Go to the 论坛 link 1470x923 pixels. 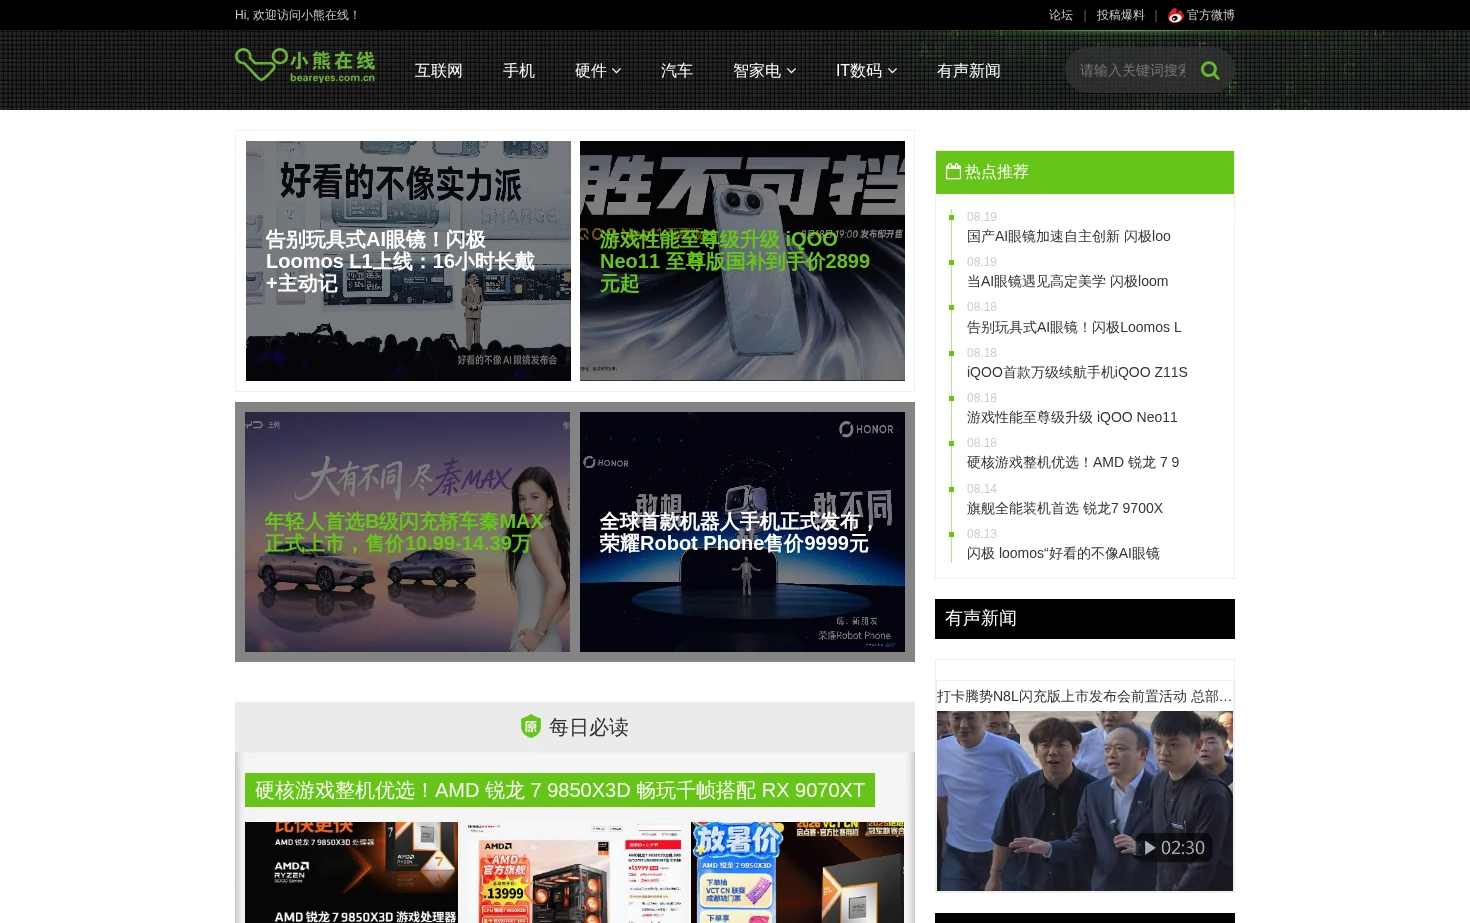pyautogui.click(x=1060, y=15)
